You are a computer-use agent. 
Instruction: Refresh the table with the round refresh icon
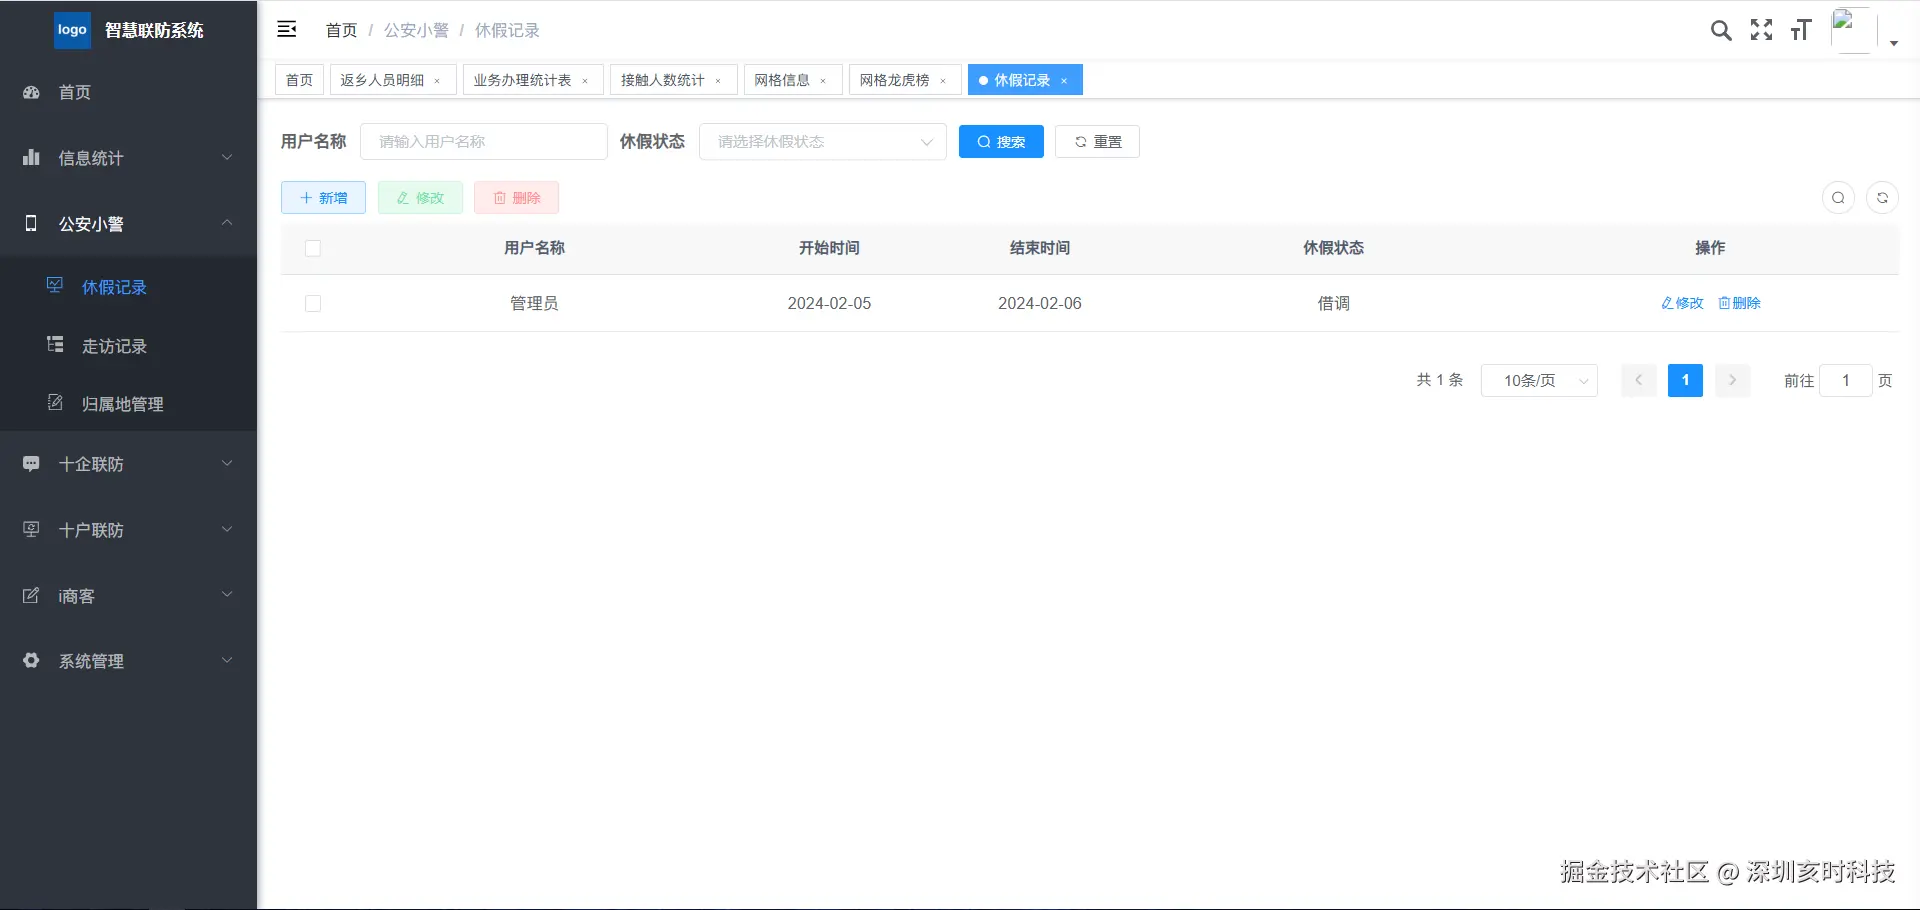pyautogui.click(x=1882, y=198)
